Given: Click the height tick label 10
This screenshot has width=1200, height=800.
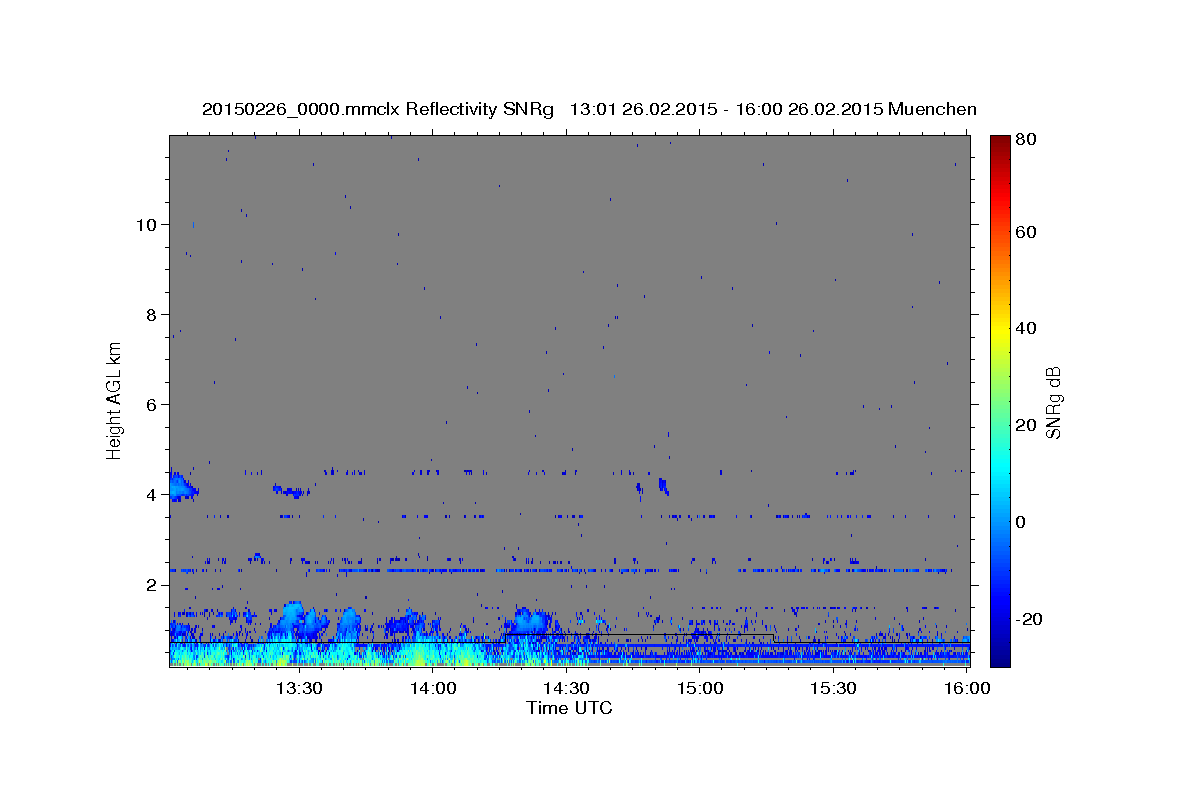Looking at the screenshot, I should [x=145, y=224].
